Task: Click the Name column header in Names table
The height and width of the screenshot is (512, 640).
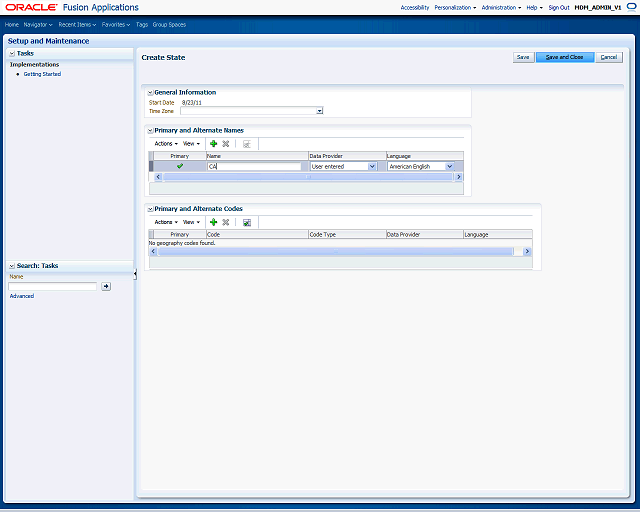Action: click(257, 156)
